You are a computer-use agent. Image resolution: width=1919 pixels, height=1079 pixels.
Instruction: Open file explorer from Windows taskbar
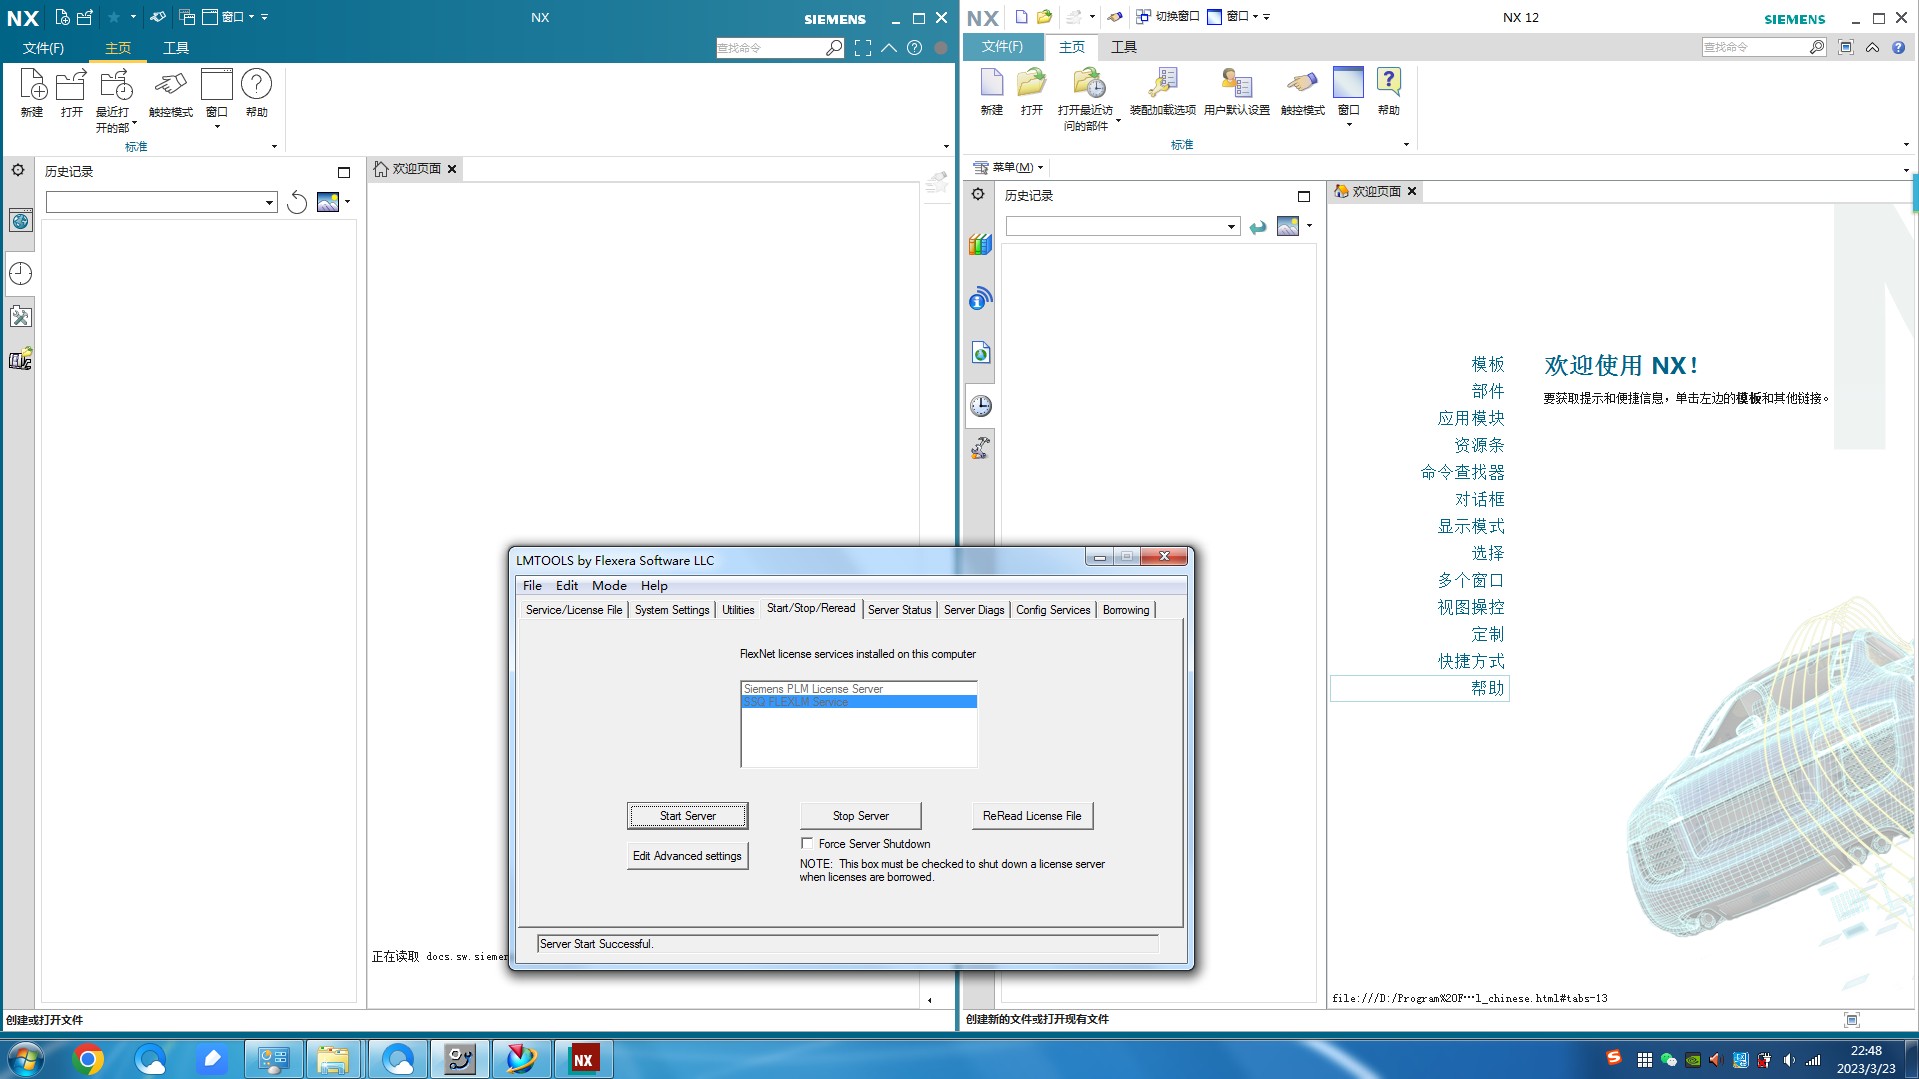(x=333, y=1059)
